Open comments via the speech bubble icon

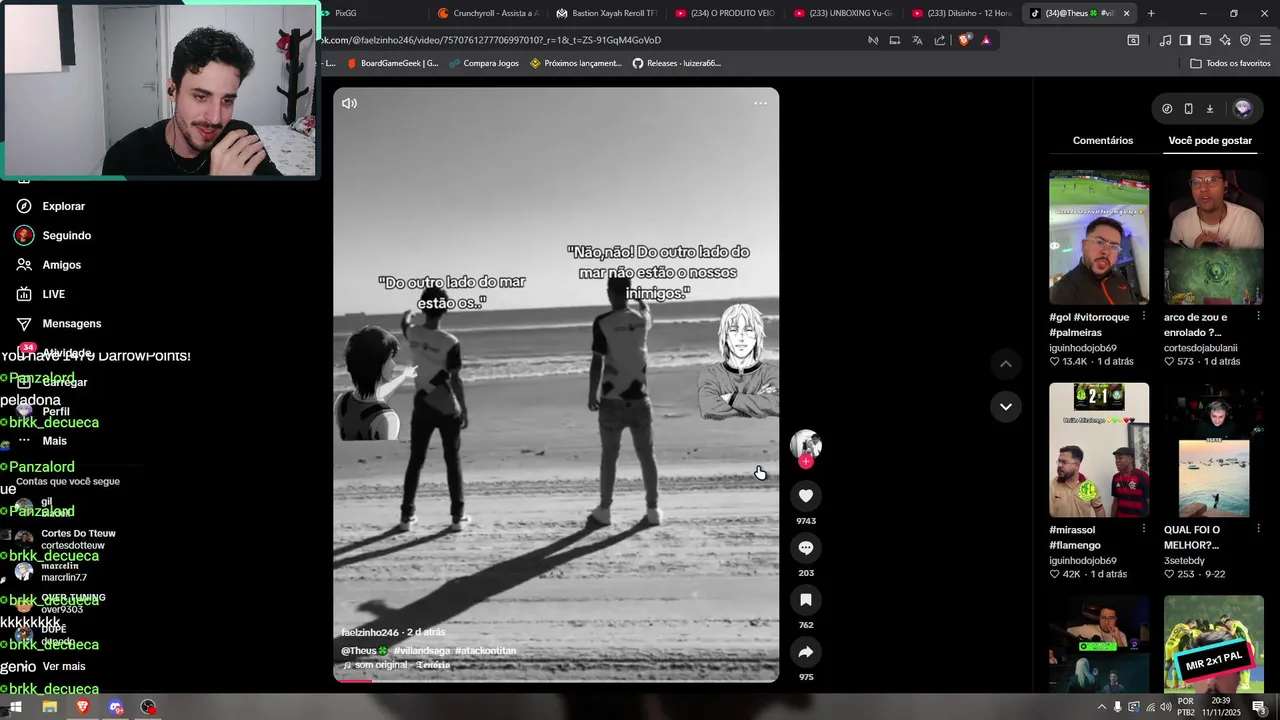pyautogui.click(x=806, y=548)
